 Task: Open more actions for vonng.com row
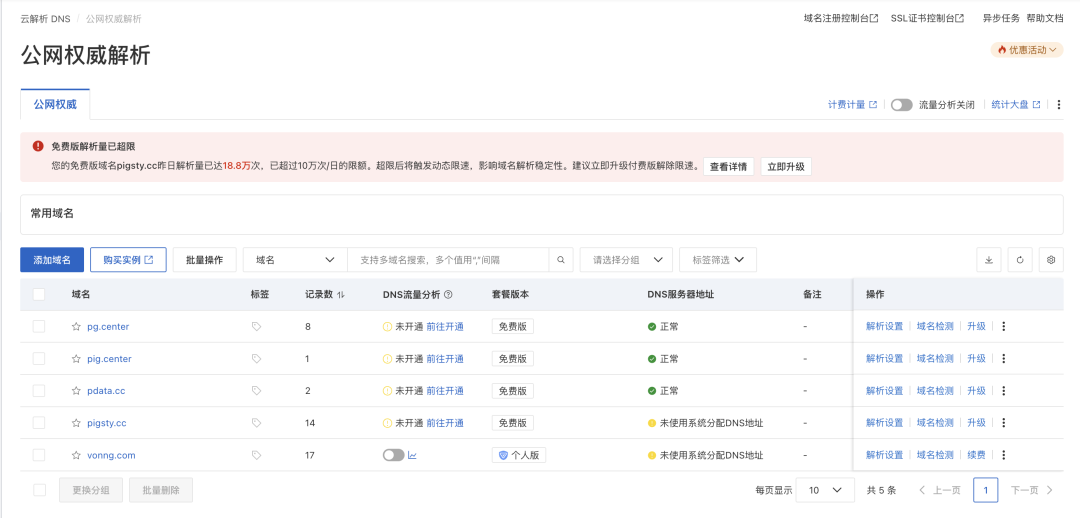[x=1004, y=455]
